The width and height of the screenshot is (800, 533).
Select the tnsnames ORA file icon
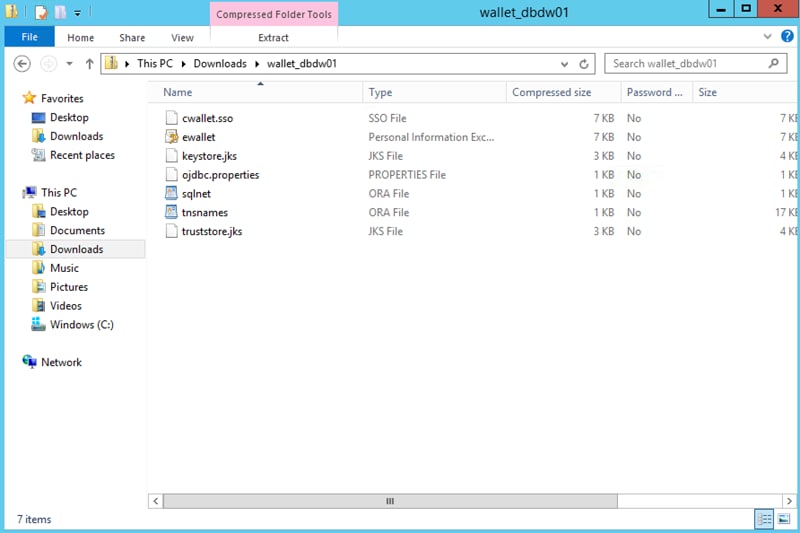pyautogui.click(x=171, y=212)
